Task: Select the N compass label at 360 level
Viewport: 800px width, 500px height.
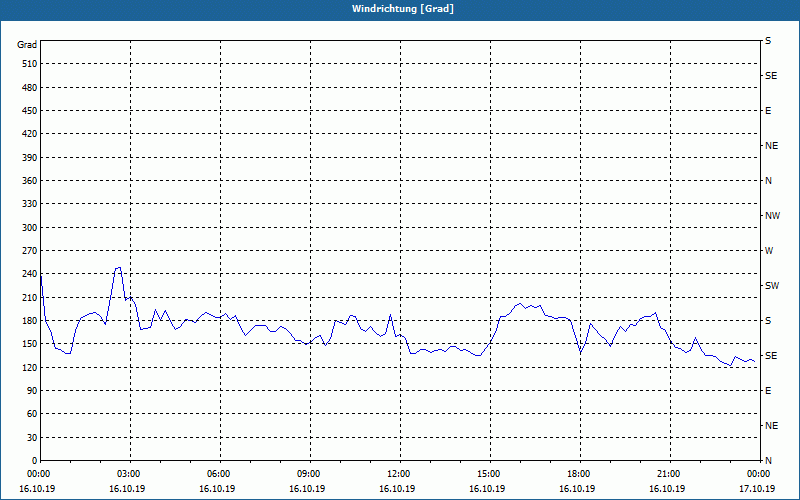Action: click(768, 181)
